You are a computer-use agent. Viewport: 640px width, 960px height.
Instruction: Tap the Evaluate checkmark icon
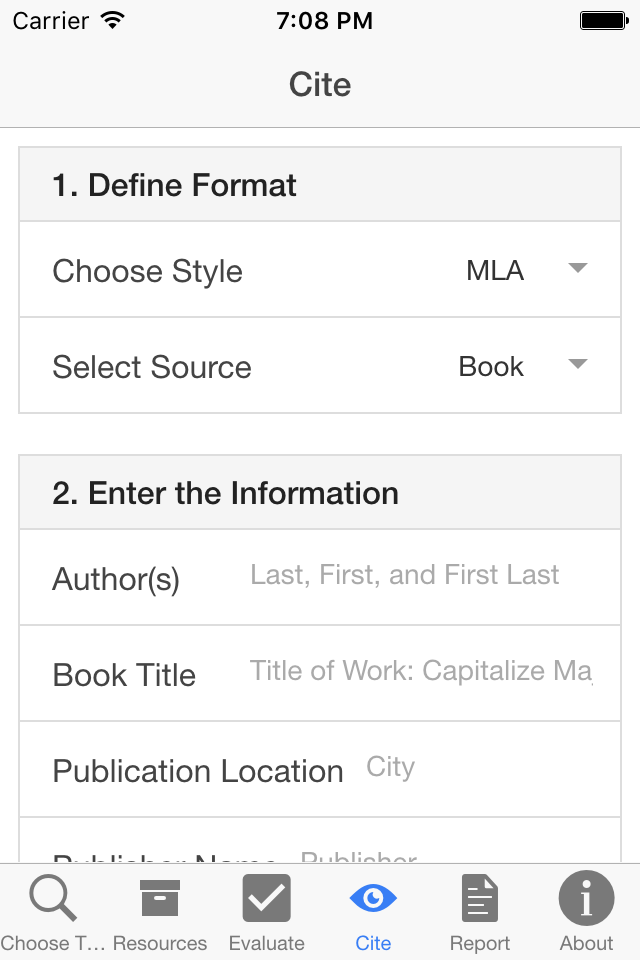tap(266, 897)
